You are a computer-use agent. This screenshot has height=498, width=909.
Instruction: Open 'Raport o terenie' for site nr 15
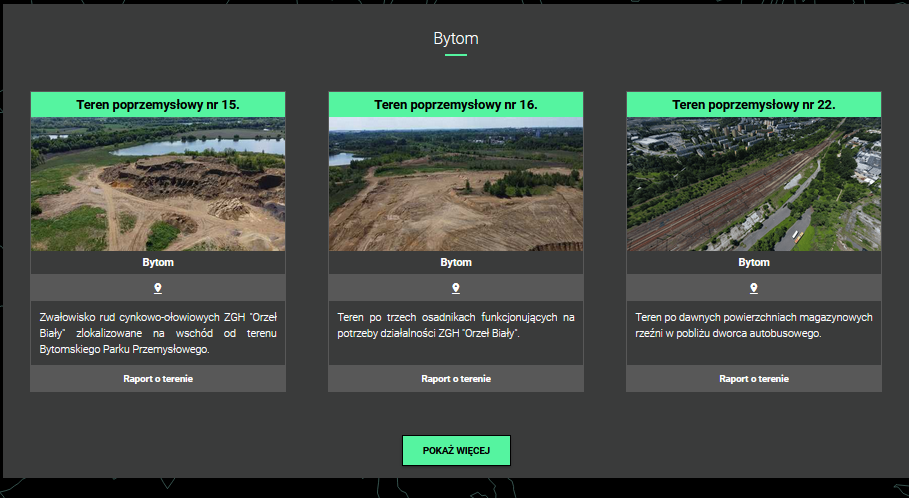coord(158,379)
